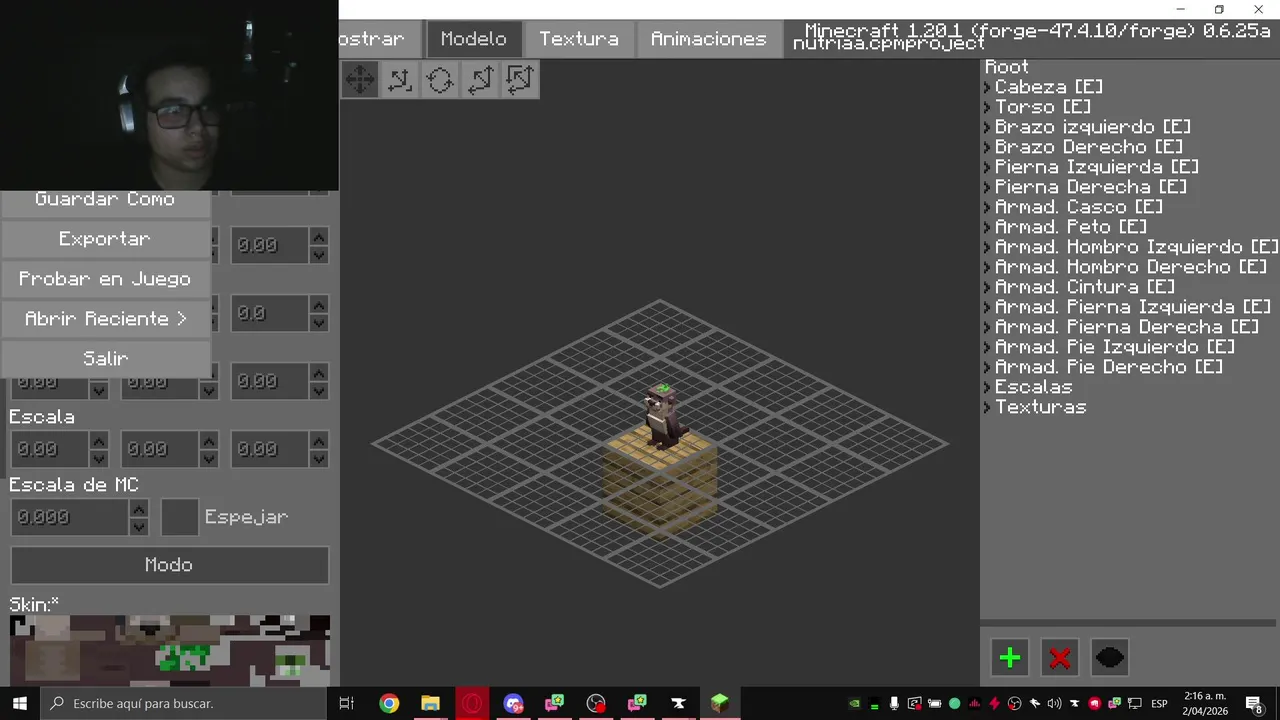The image size is (1280, 720).
Task: Expand the Cabeza [E] tree arrow
Action: [987, 87]
